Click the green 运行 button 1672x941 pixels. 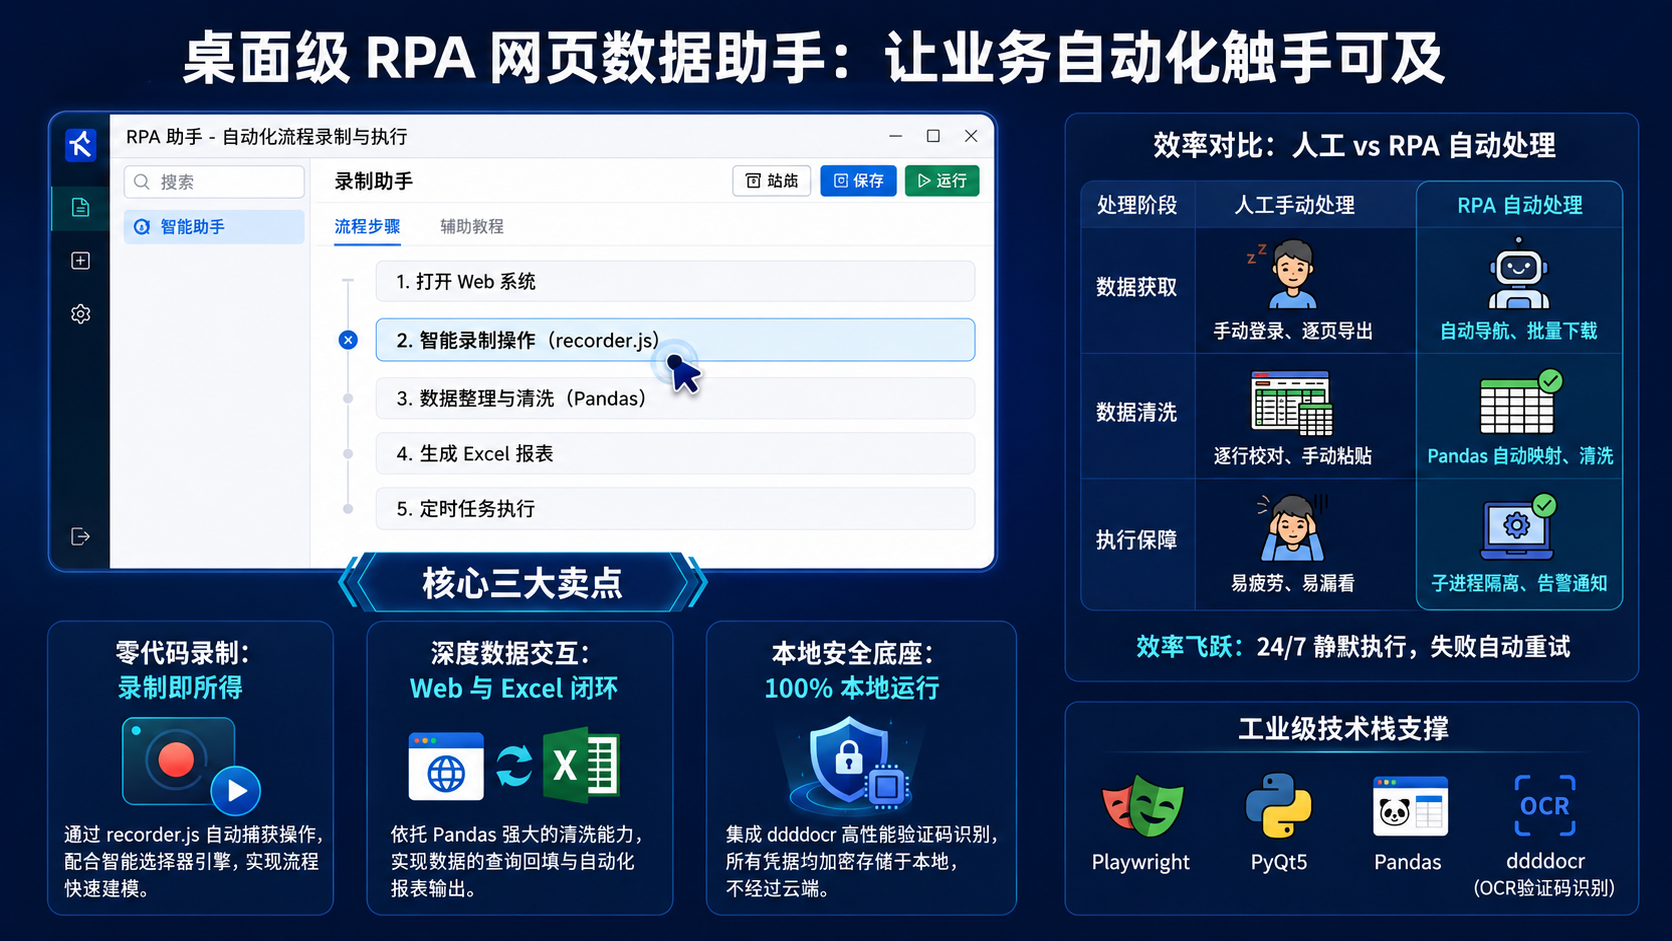tap(942, 181)
